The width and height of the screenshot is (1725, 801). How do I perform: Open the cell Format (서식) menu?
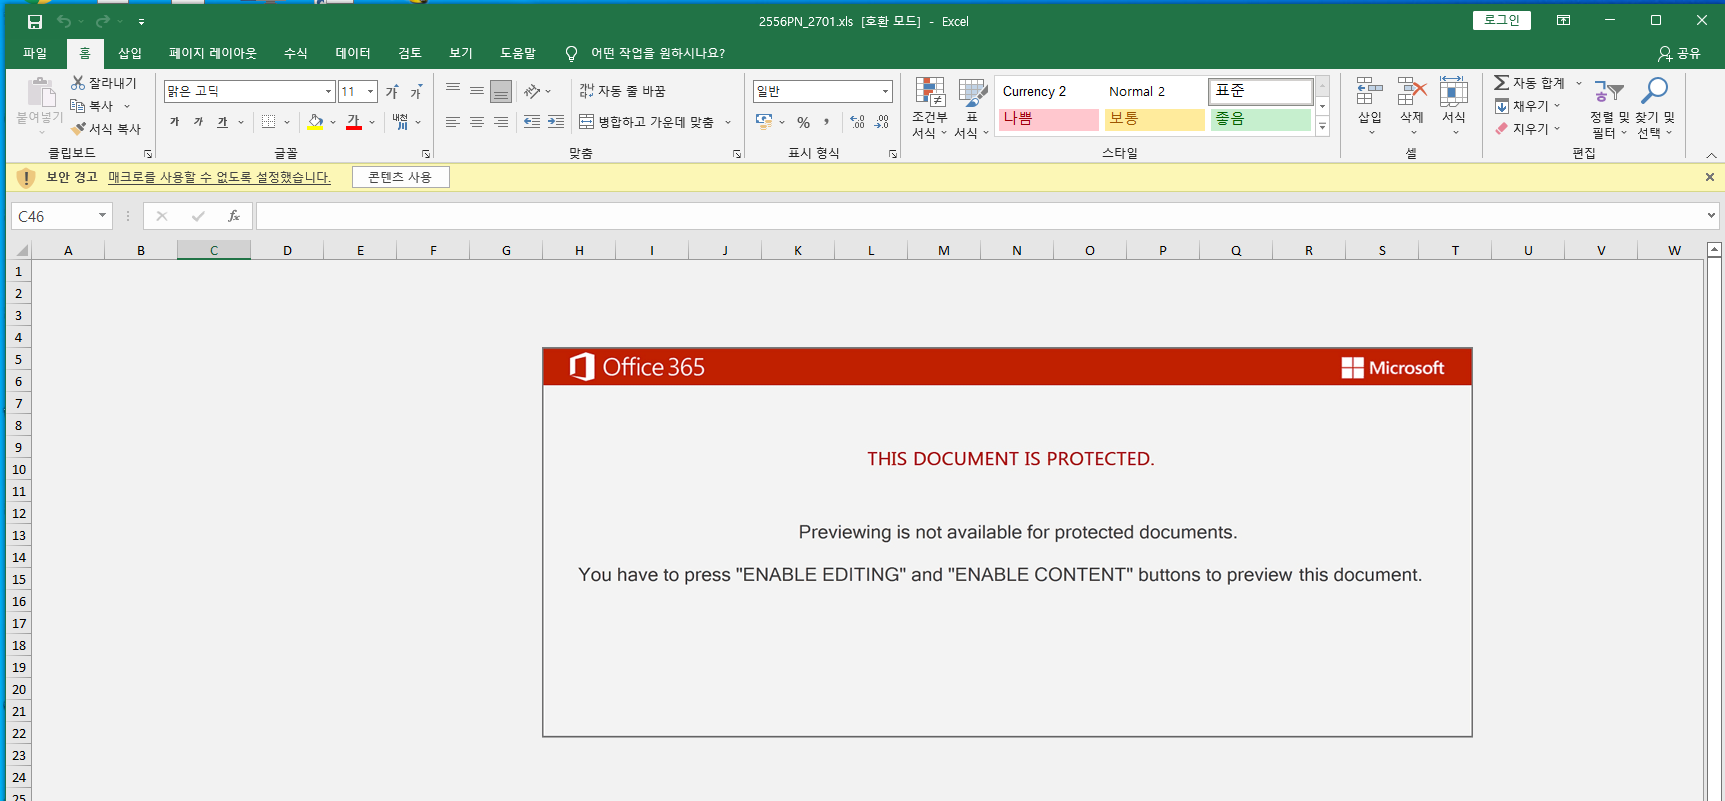tap(1454, 107)
